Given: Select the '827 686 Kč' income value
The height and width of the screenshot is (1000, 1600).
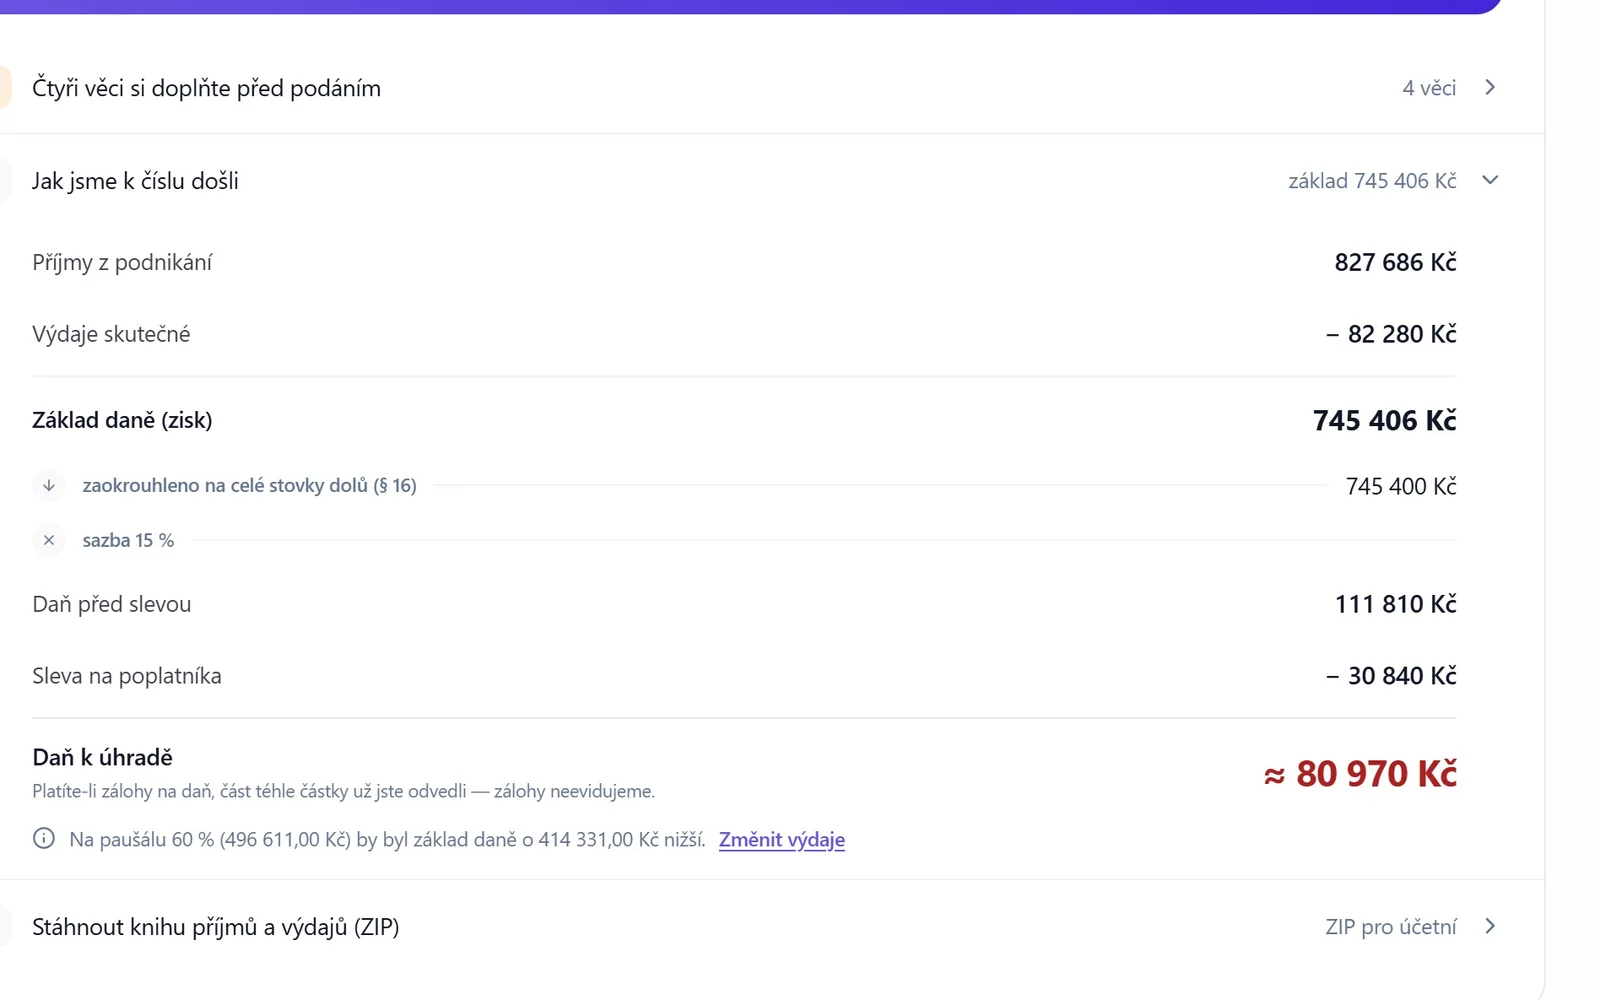Looking at the screenshot, I should point(1395,262).
